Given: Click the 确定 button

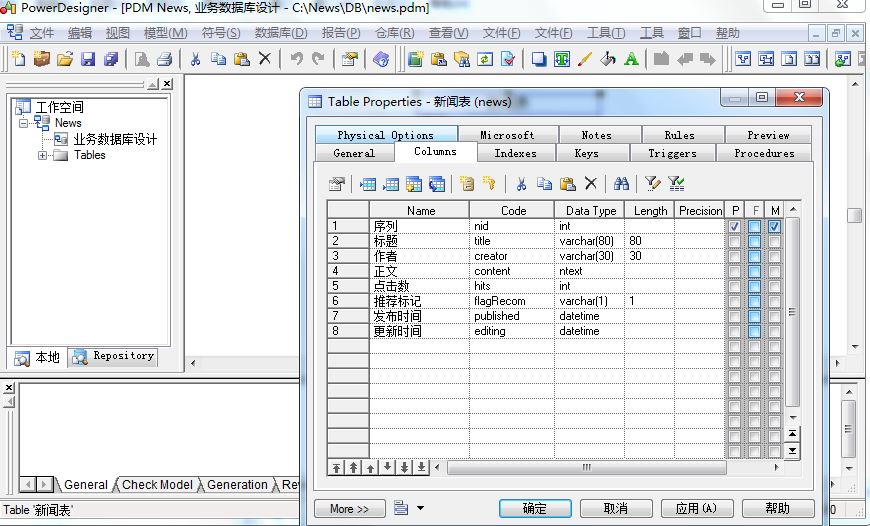Looking at the screenshot, I should (535, 508).
